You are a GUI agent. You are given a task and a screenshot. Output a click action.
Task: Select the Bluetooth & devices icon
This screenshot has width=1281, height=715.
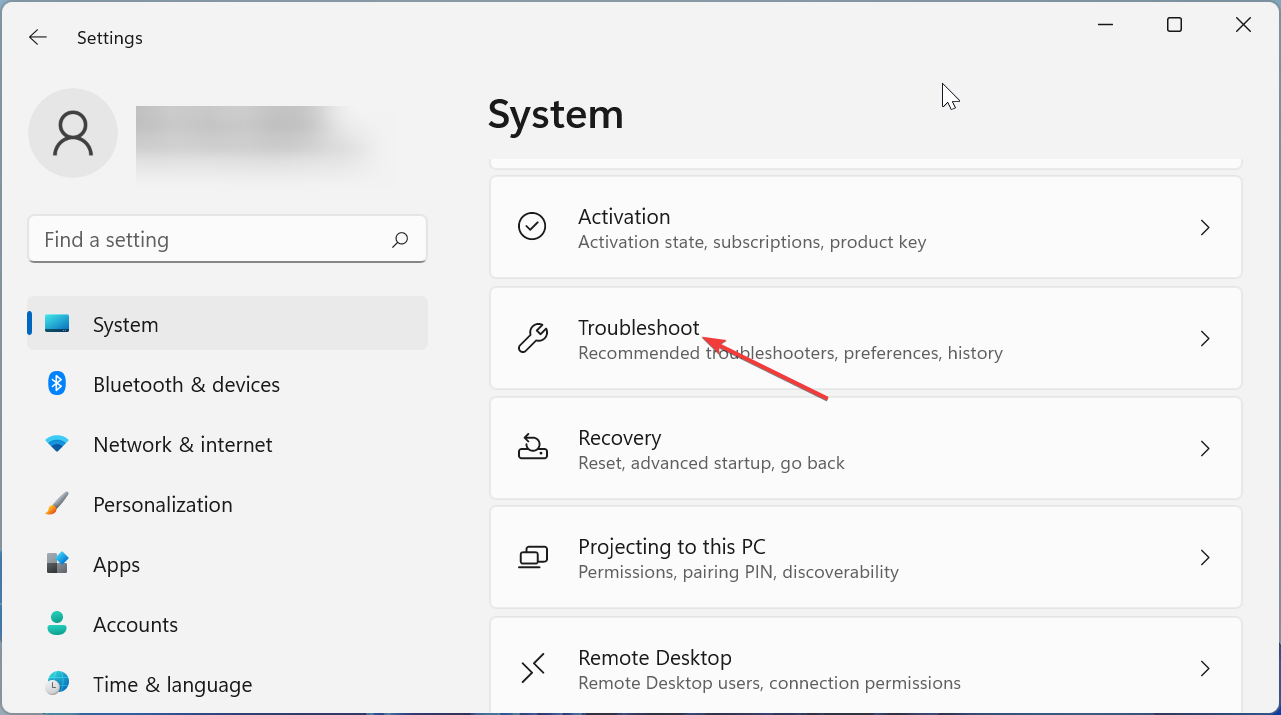(x=57, y=384)
